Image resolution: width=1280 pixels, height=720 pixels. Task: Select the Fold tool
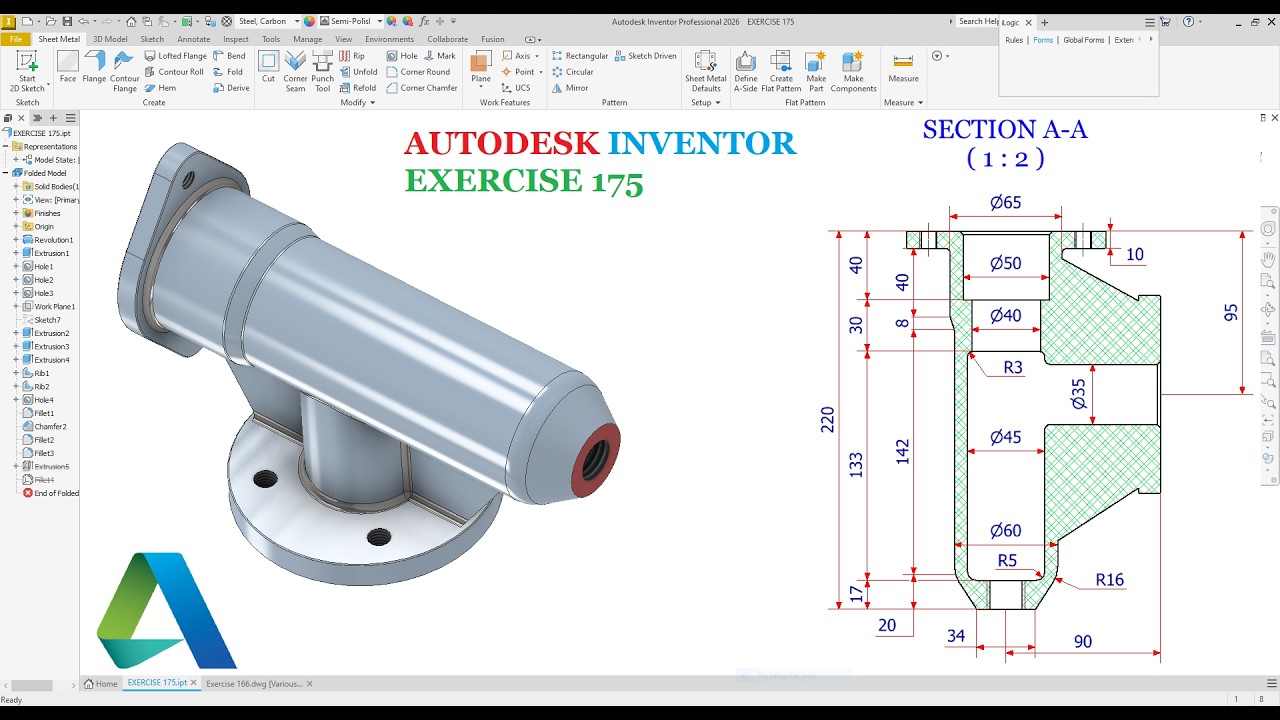[x=228, y=72]
